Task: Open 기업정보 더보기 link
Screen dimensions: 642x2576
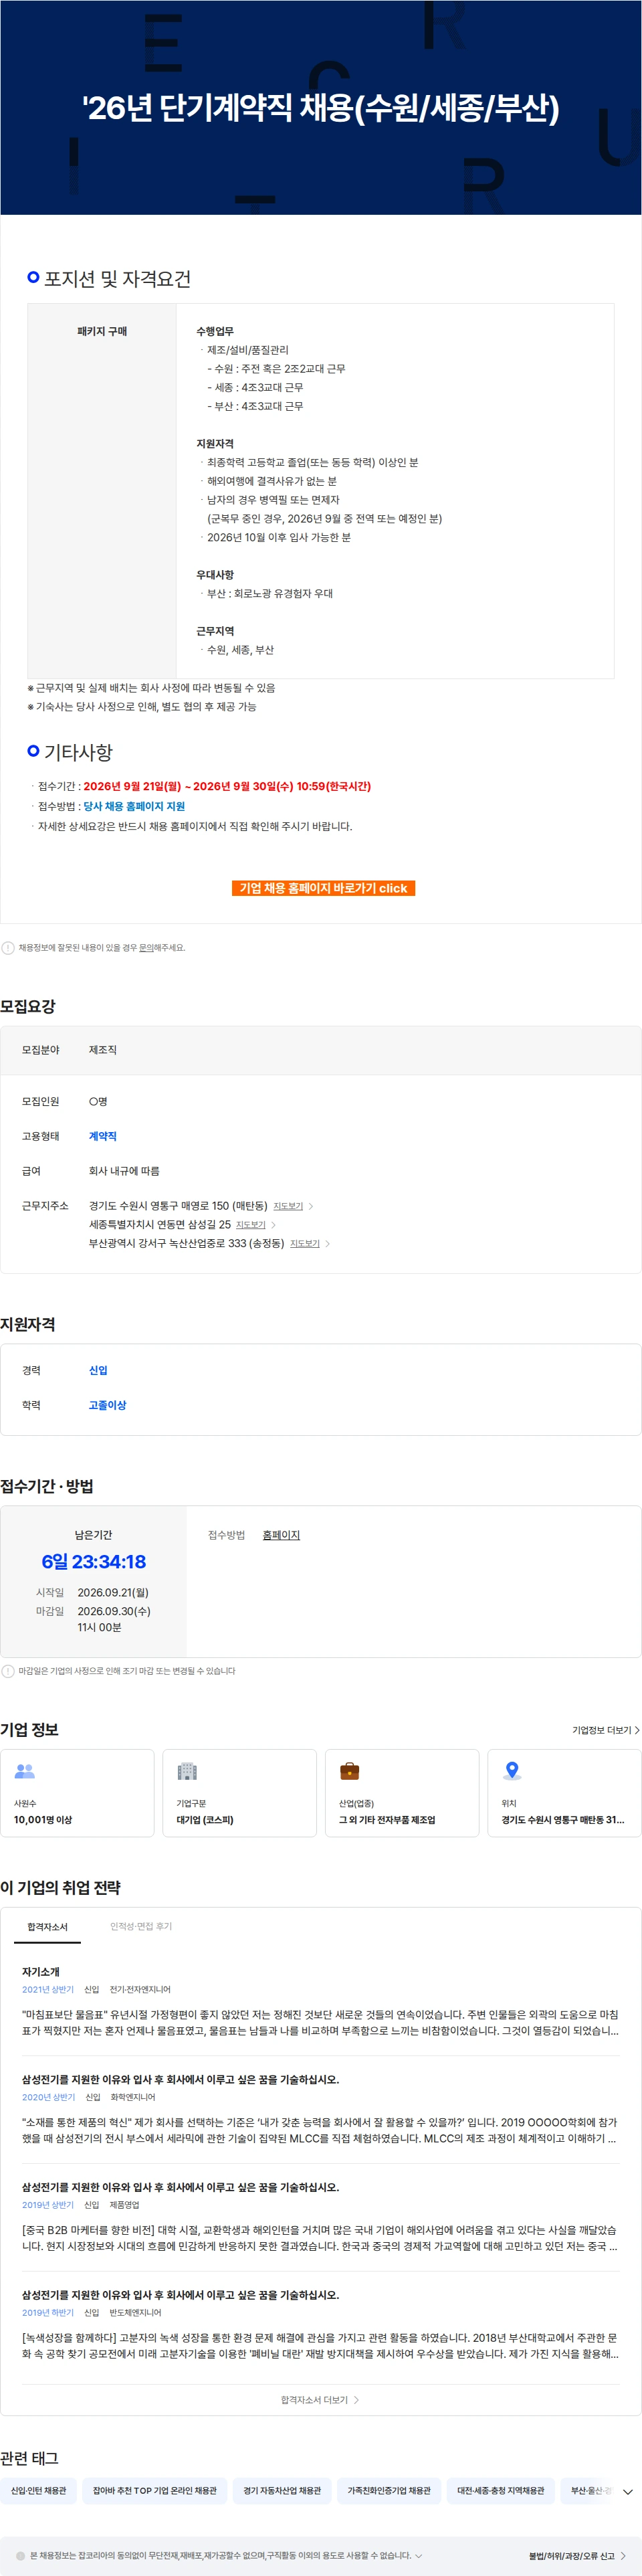Action: click(x=605, y=1730)
